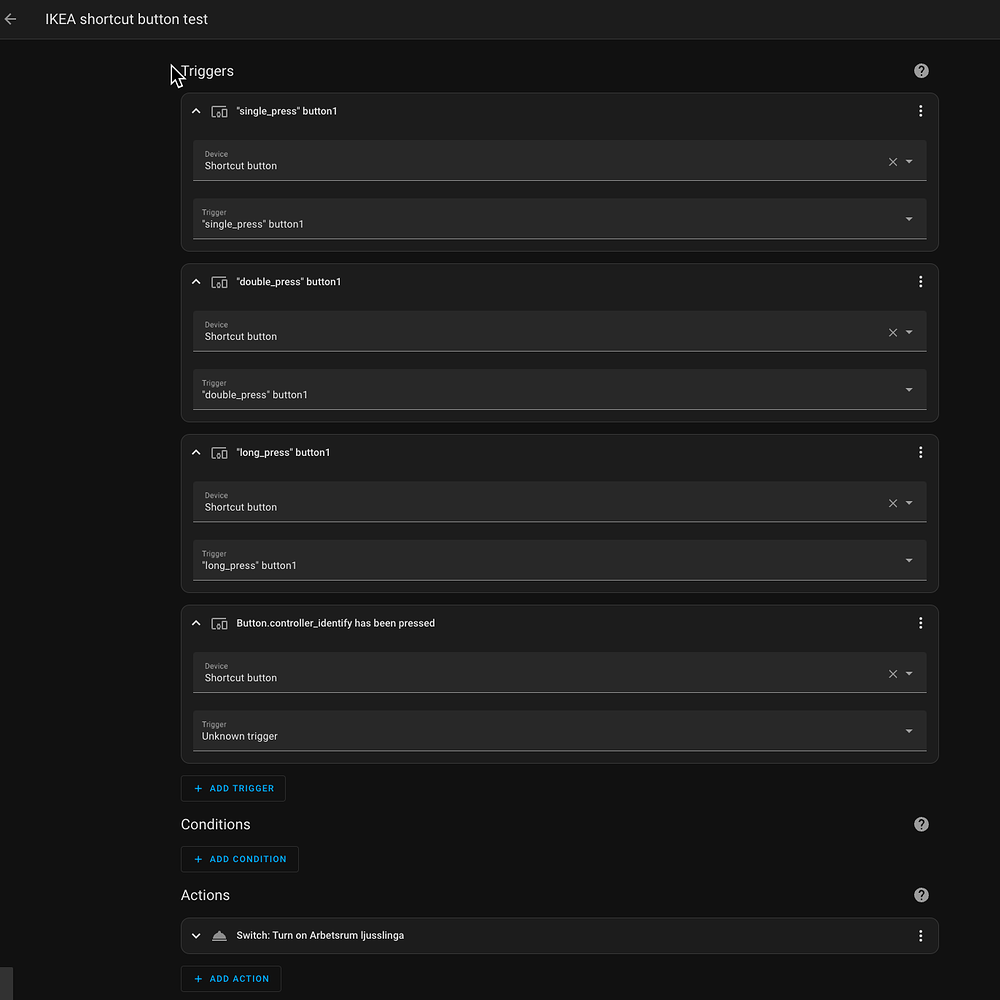This screenshot has height=1000, width=1000.
Task: Open overflow menu of Button.controller_identify trigger
Action: click(920, 623)
